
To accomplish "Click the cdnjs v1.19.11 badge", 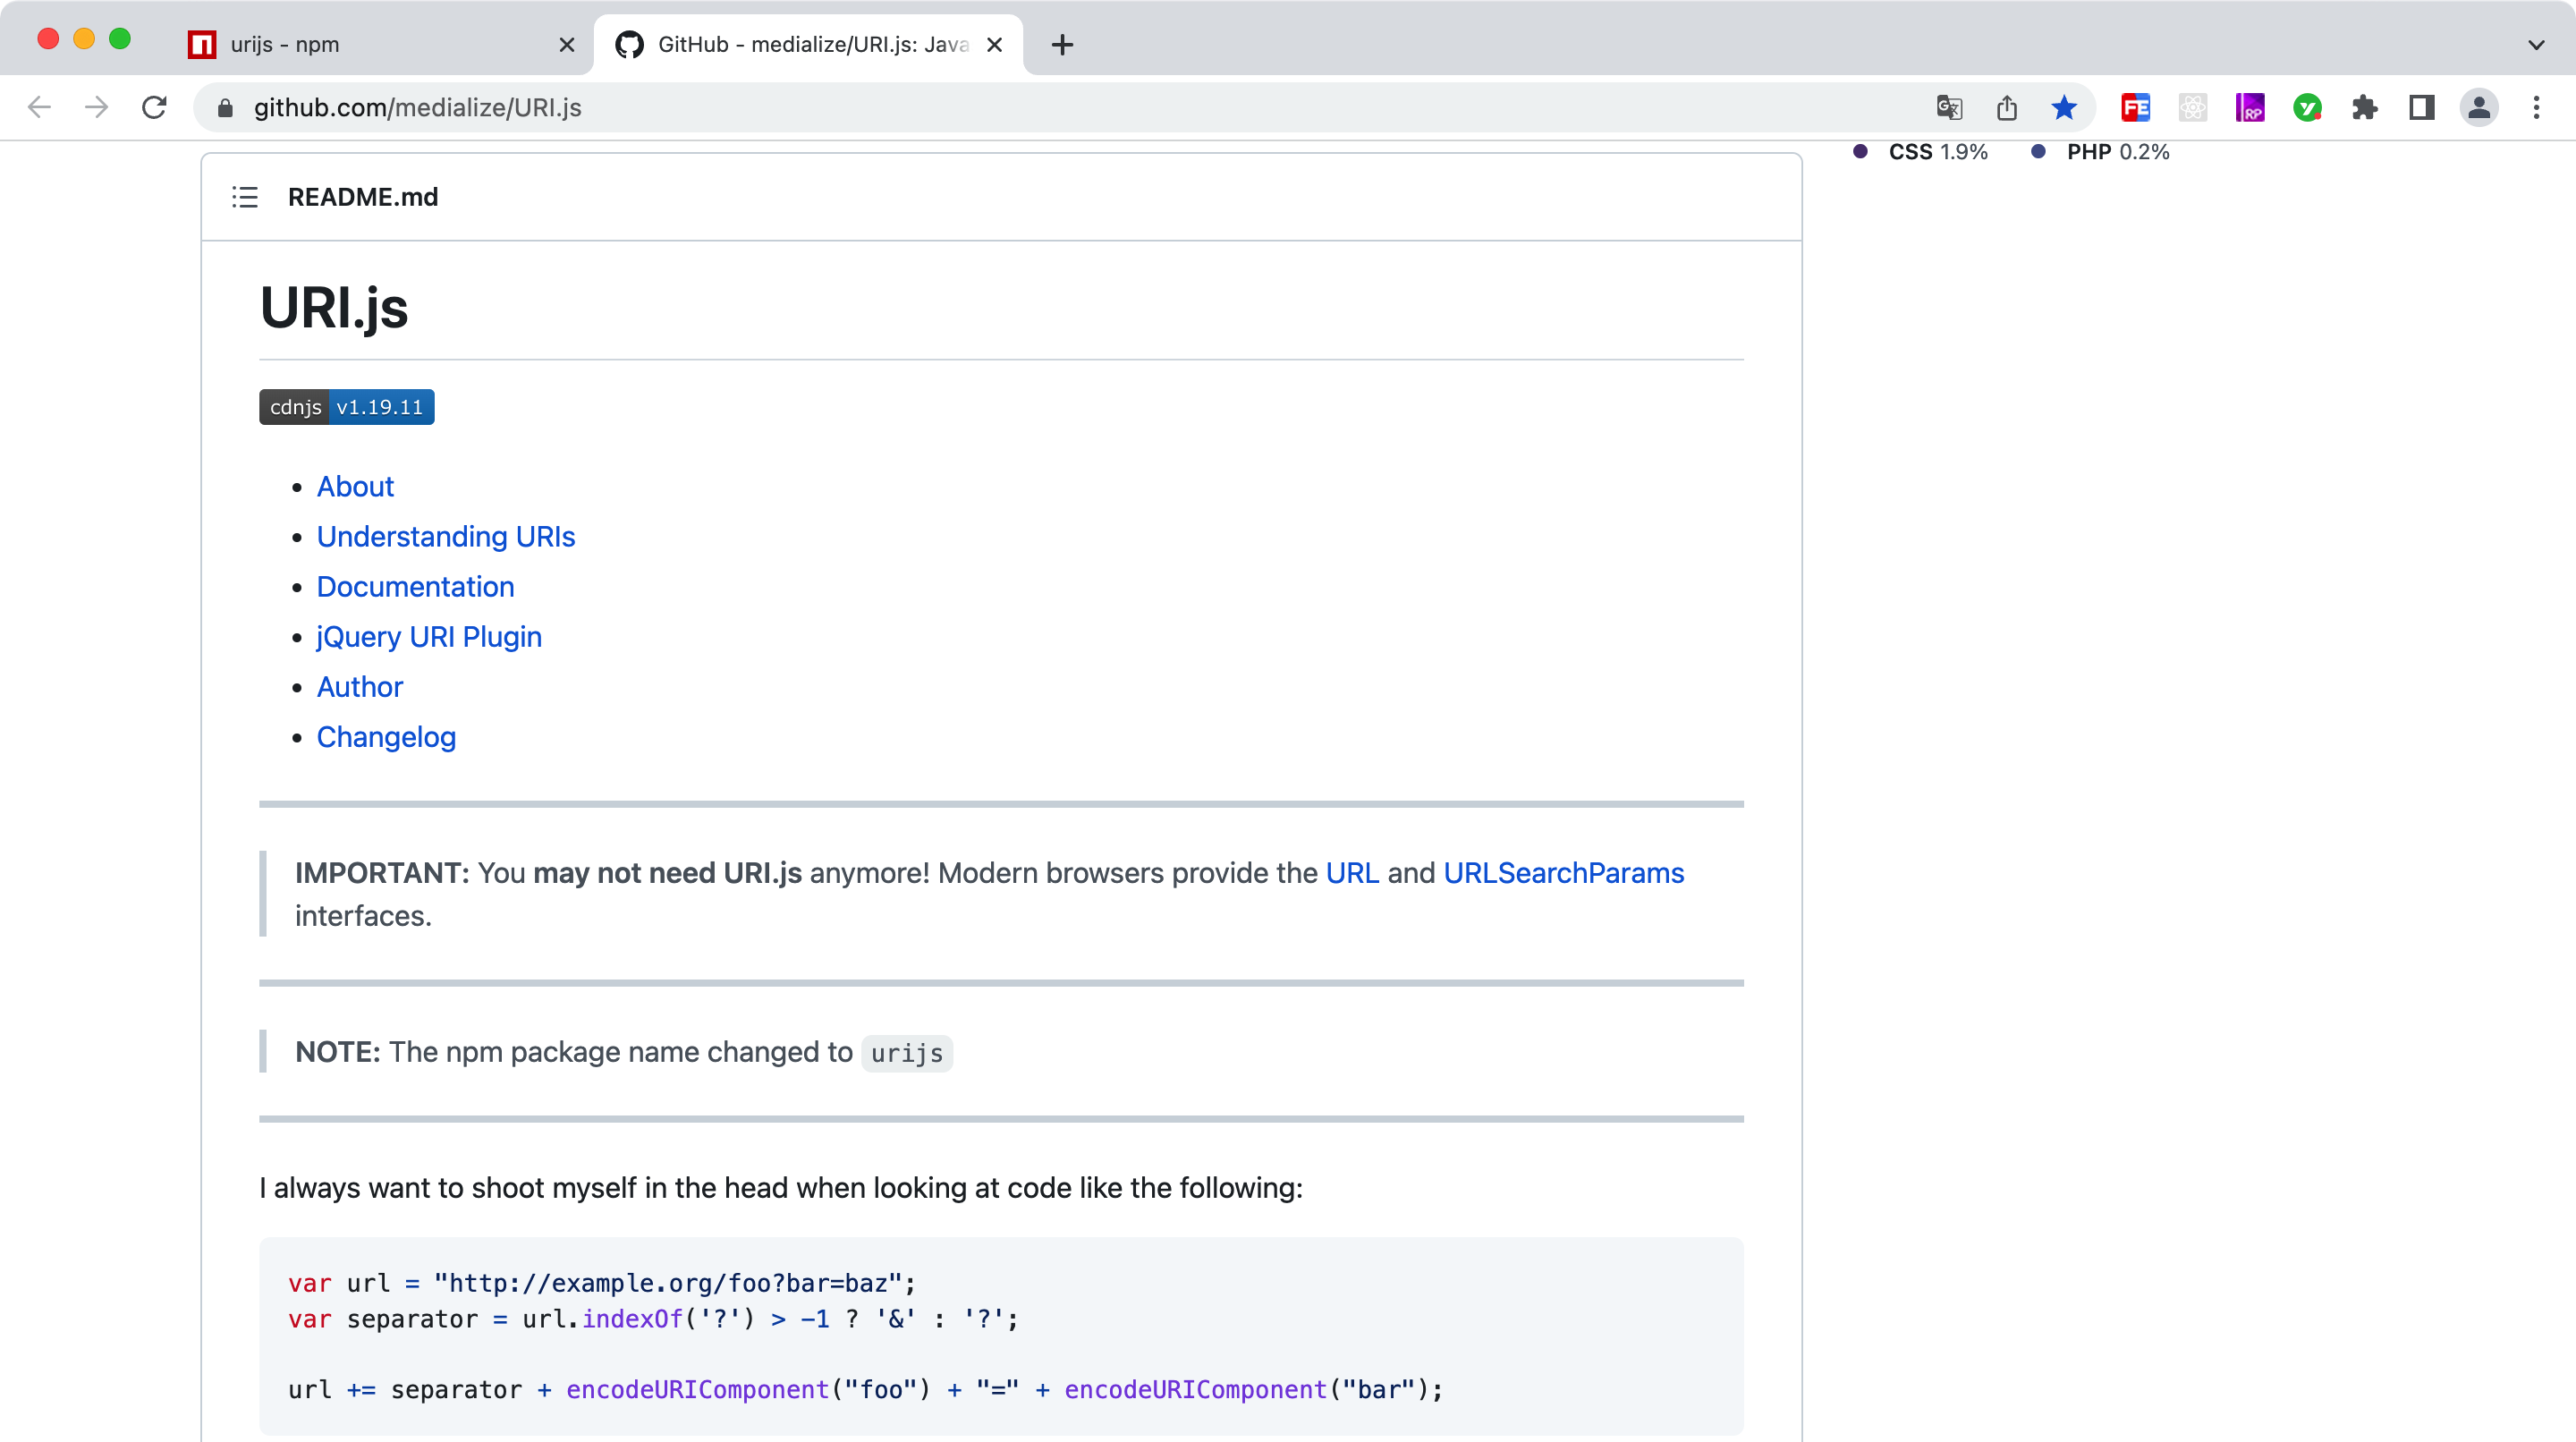I will [x=346, y=407].
